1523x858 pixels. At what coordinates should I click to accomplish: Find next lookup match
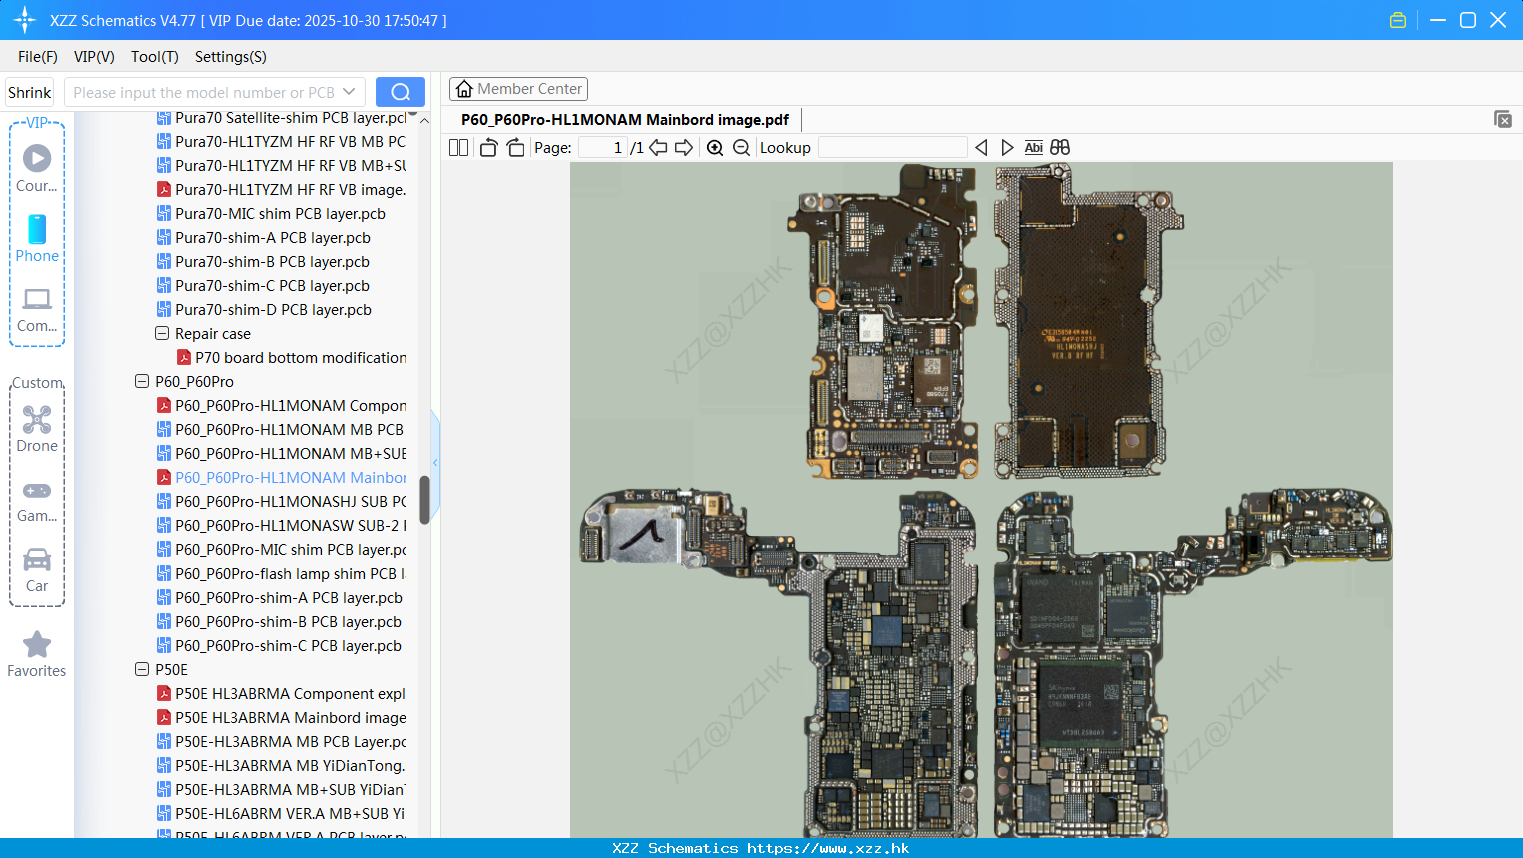tap(1007, 147)
